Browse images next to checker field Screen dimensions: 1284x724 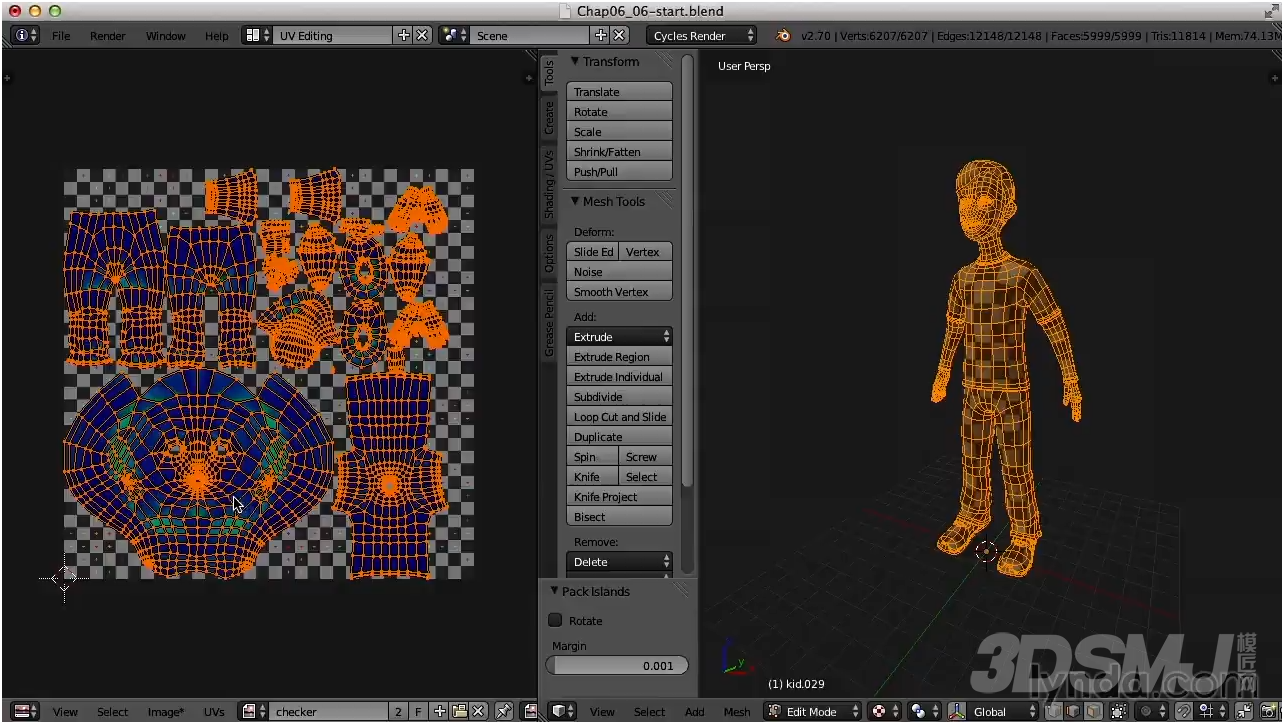pos(254,711)
